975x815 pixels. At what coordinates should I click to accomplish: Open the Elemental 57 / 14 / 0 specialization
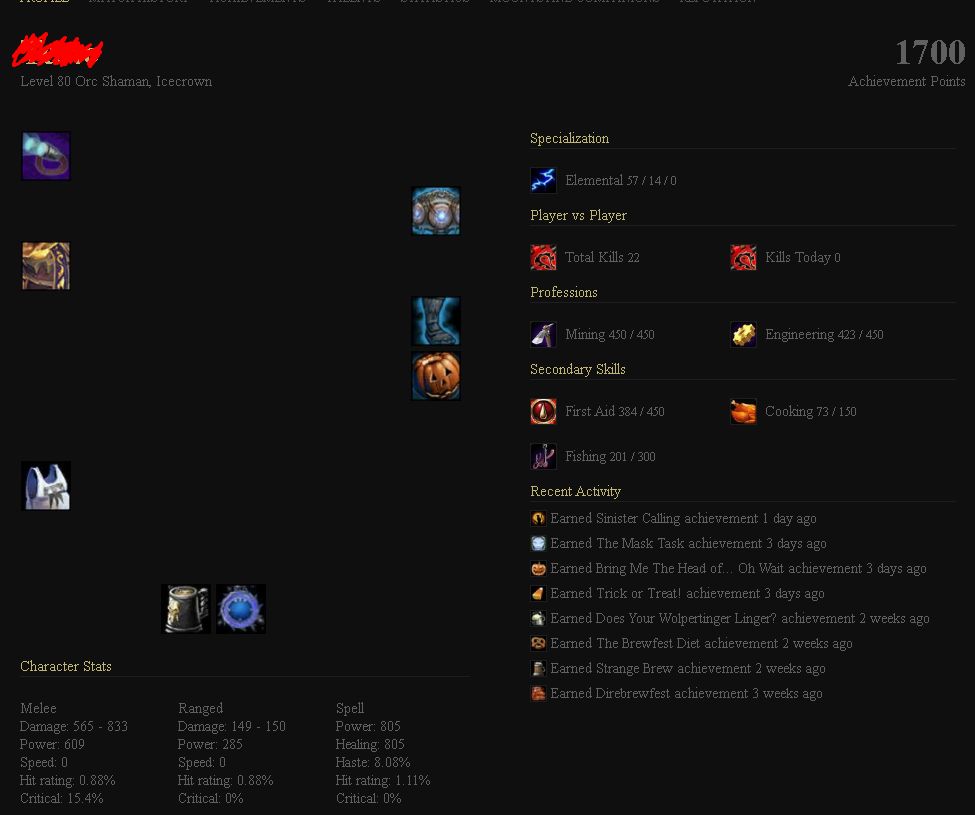point(621,180)
